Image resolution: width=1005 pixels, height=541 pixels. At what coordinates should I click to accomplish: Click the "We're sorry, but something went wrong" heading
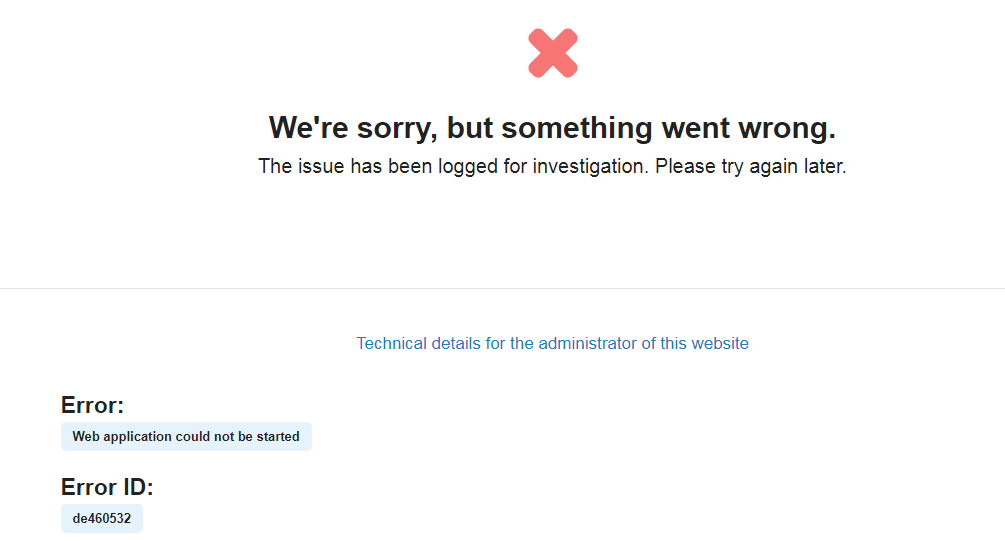pos(552,128)
